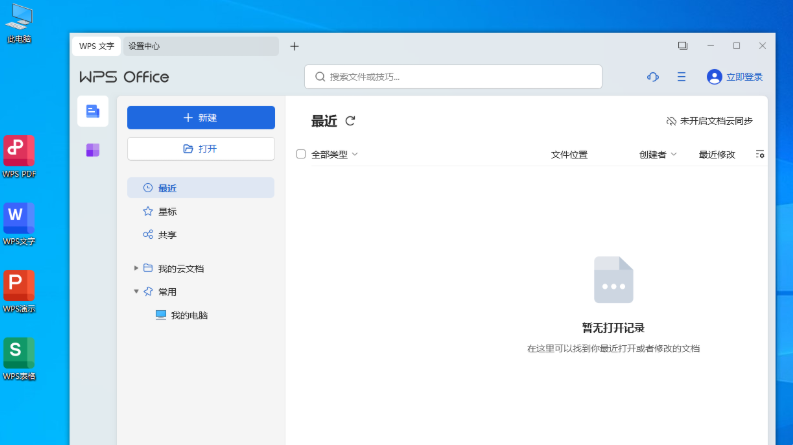Viewport: 793px width, 445px height.
Task: Click the 新建 button
Action: (x=200, y=118)
